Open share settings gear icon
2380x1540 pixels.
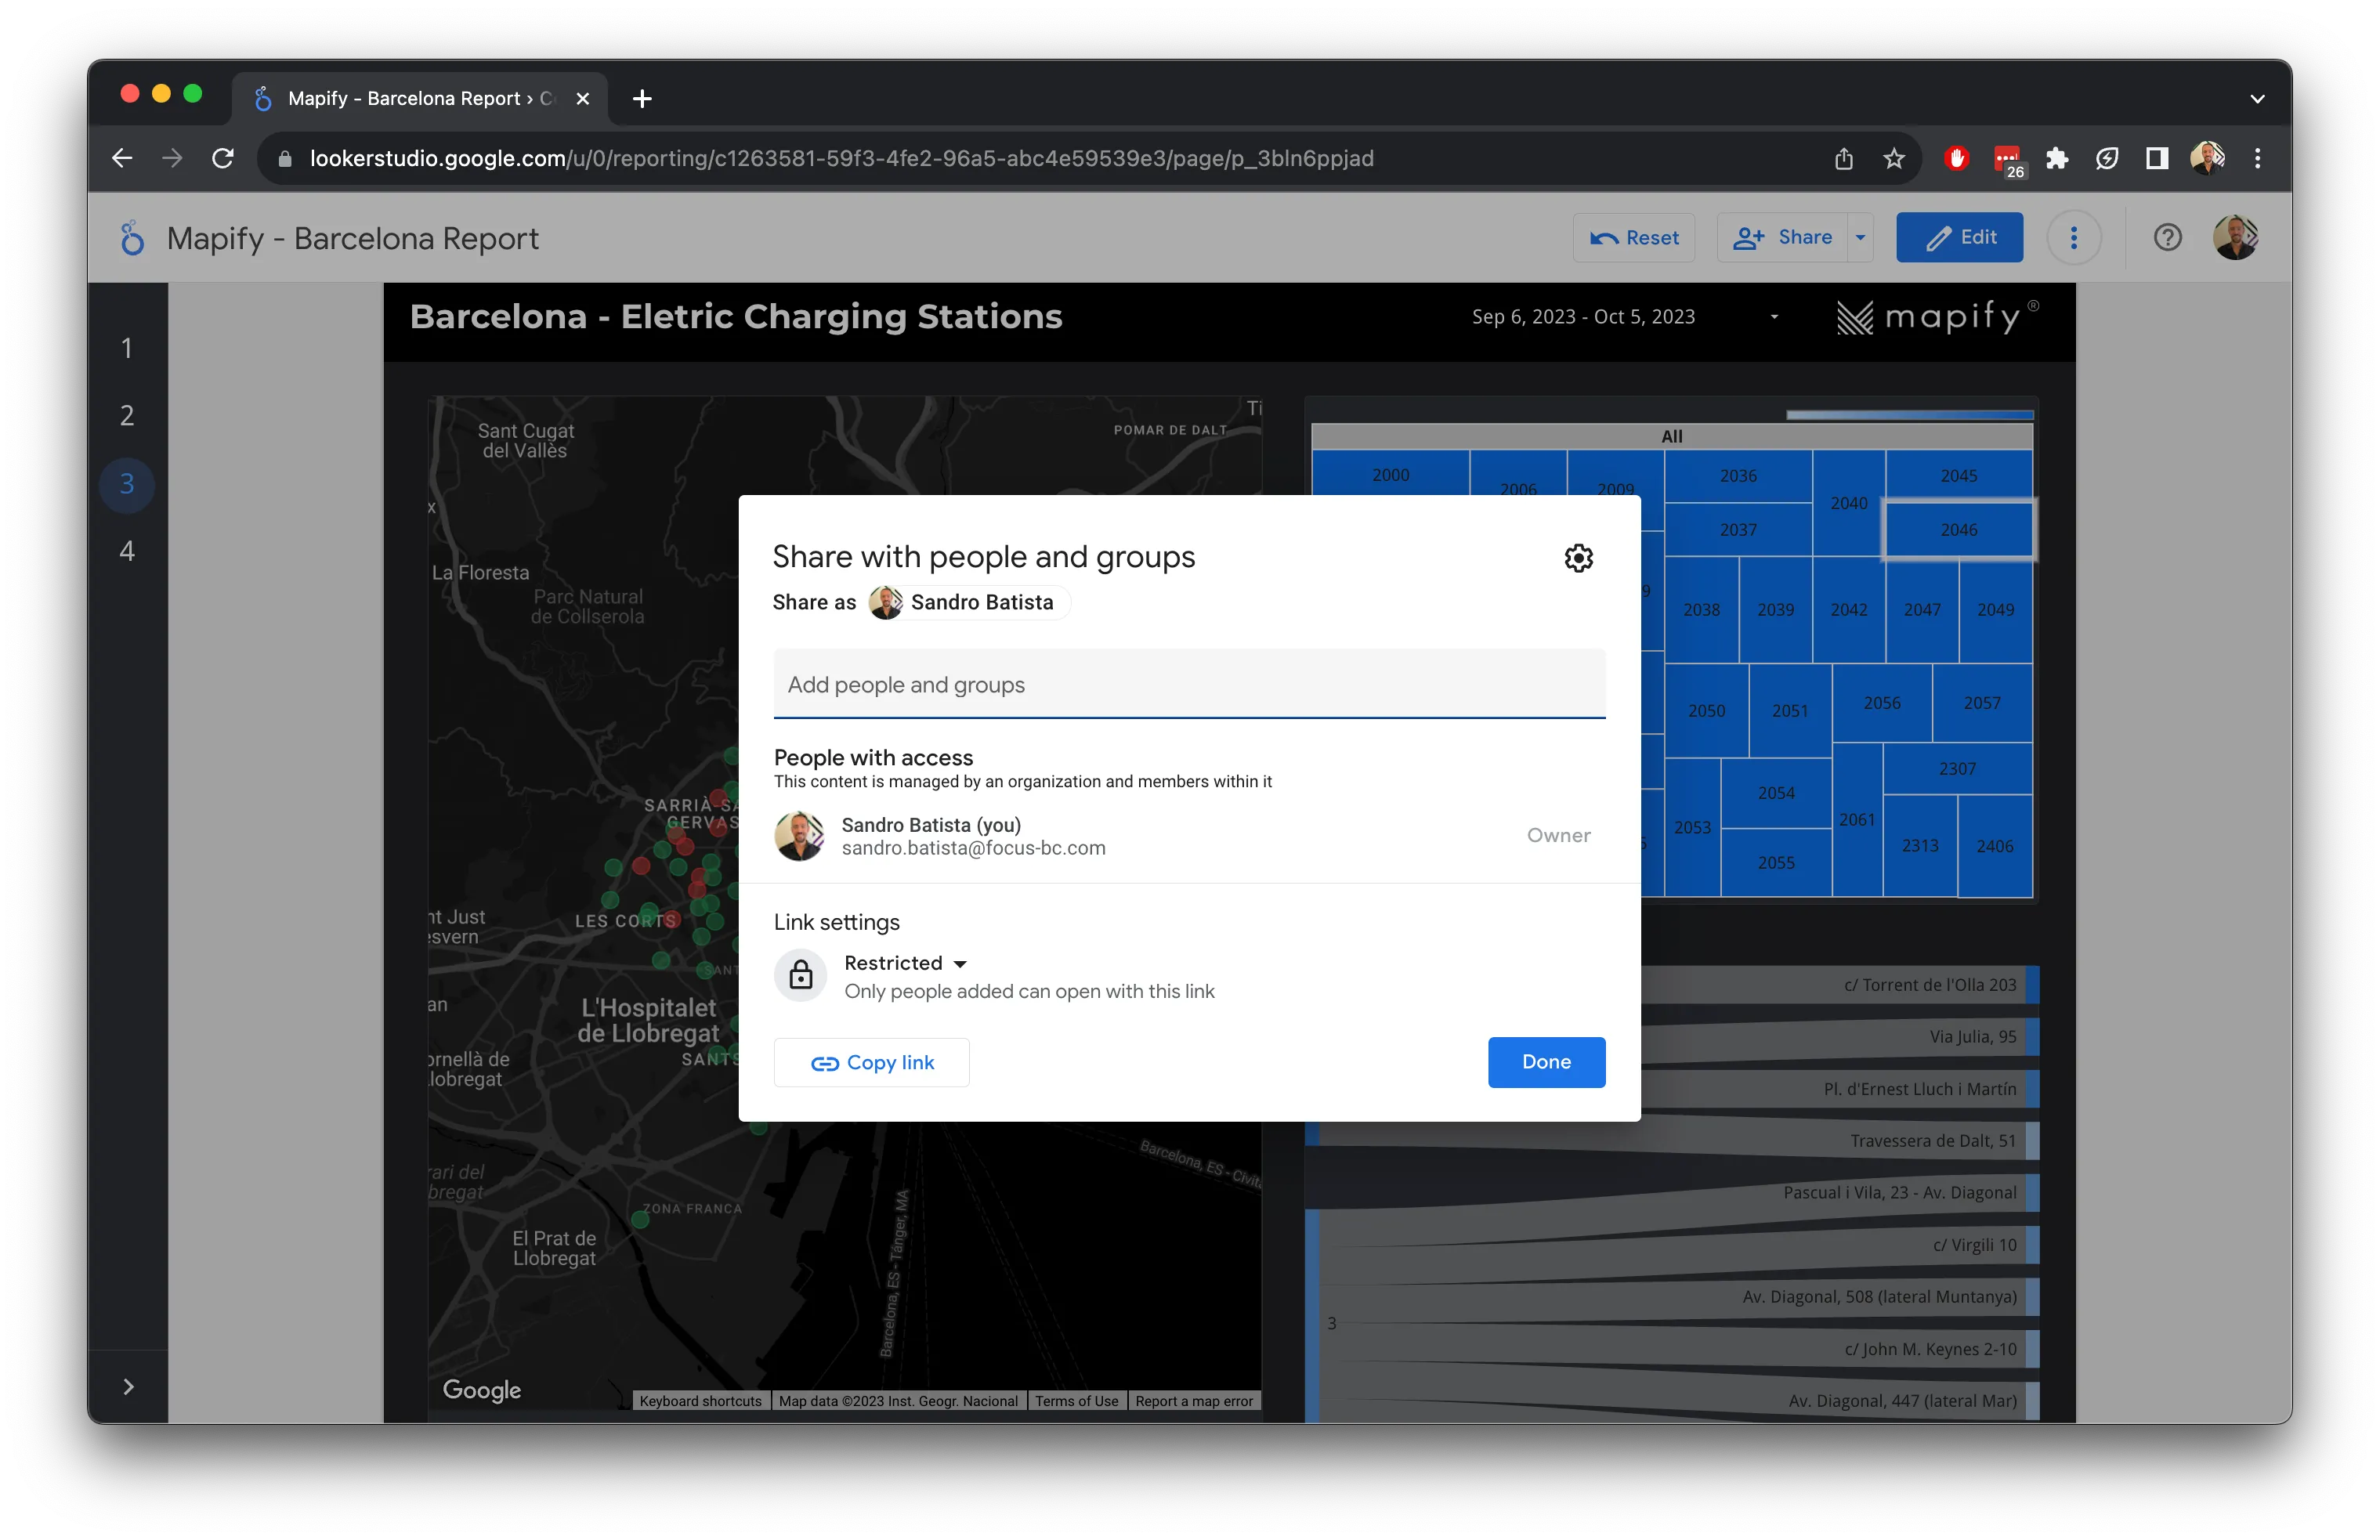[1578, 557]
